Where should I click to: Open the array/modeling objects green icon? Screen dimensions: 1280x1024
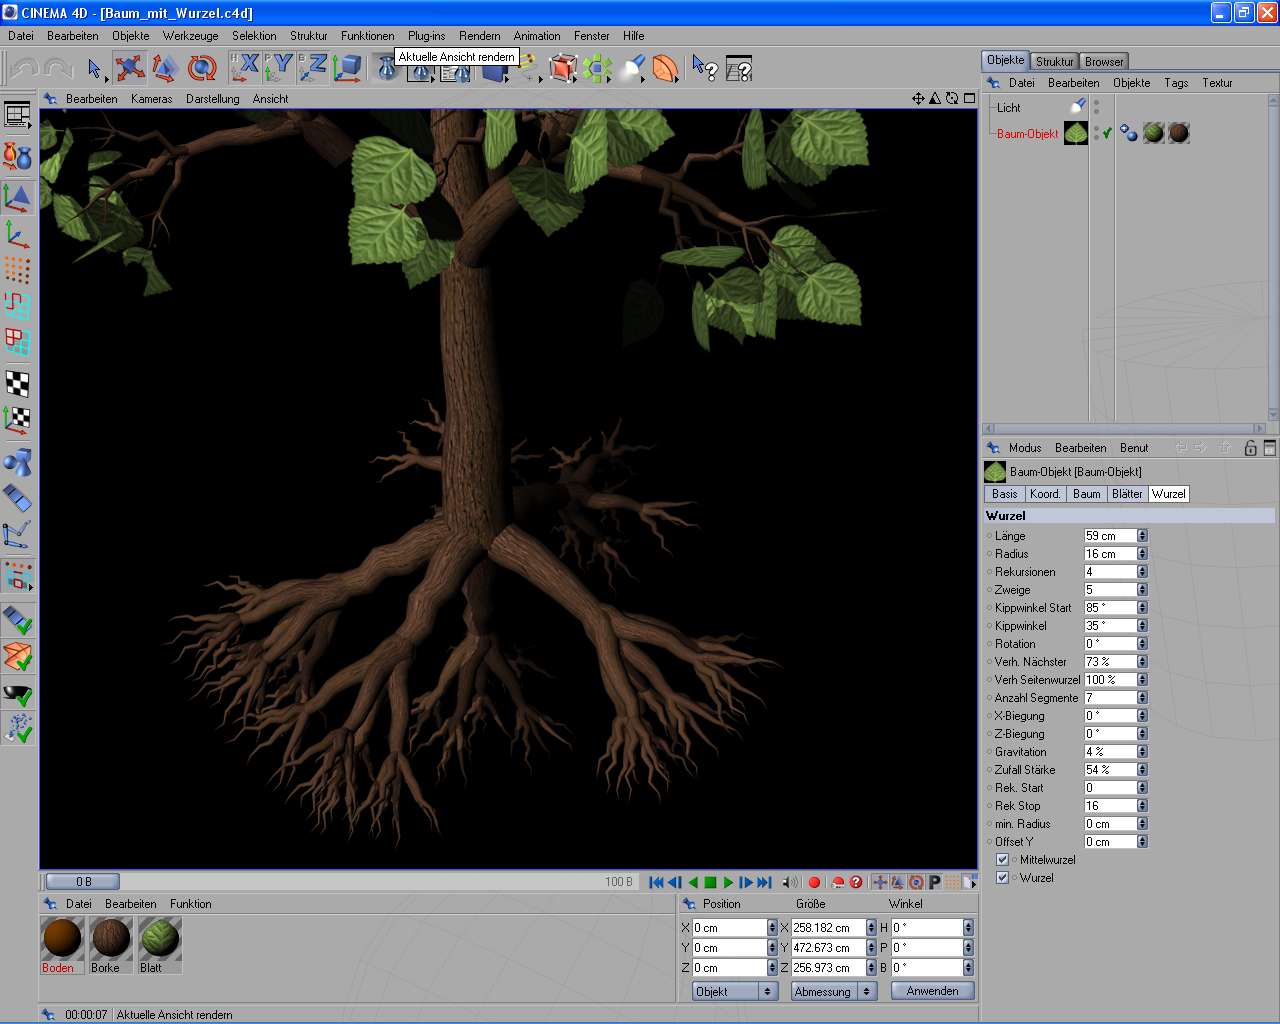click(x=597, y=68)
